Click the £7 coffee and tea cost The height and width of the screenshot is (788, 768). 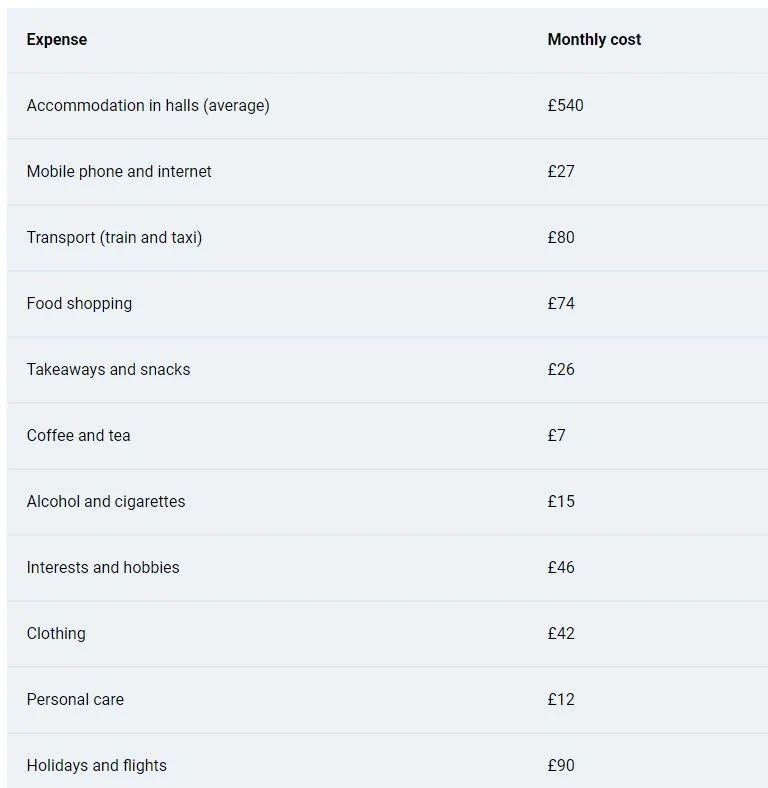[x=556, y=436]
